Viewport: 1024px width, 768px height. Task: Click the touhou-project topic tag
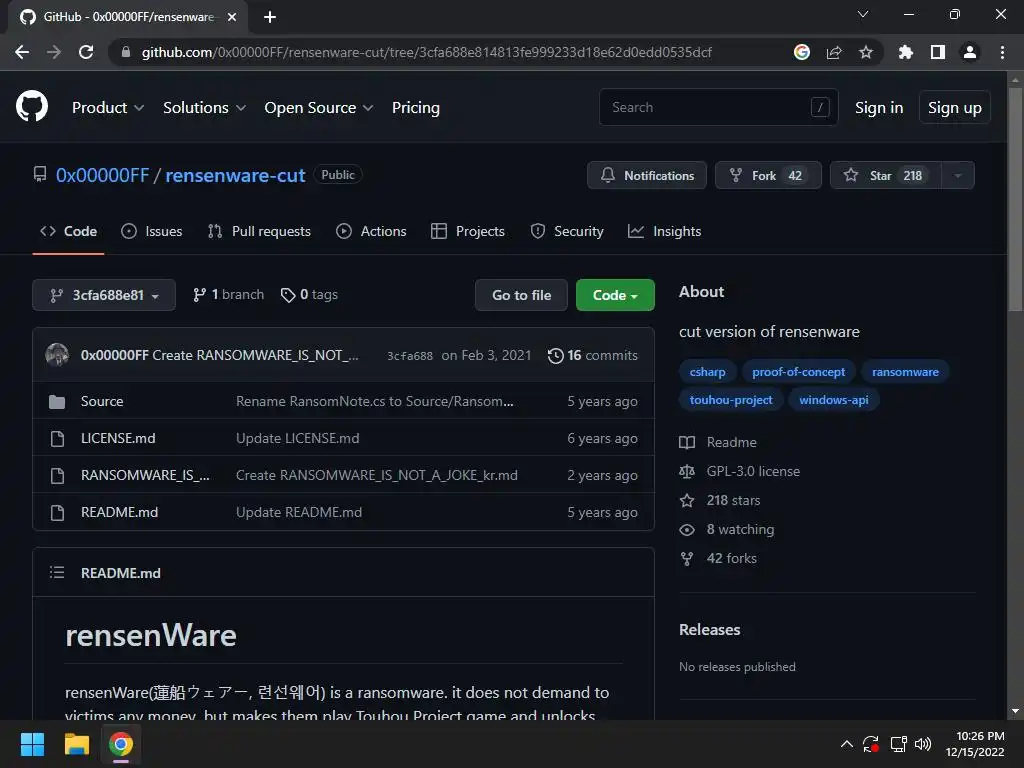coord(731,400)
